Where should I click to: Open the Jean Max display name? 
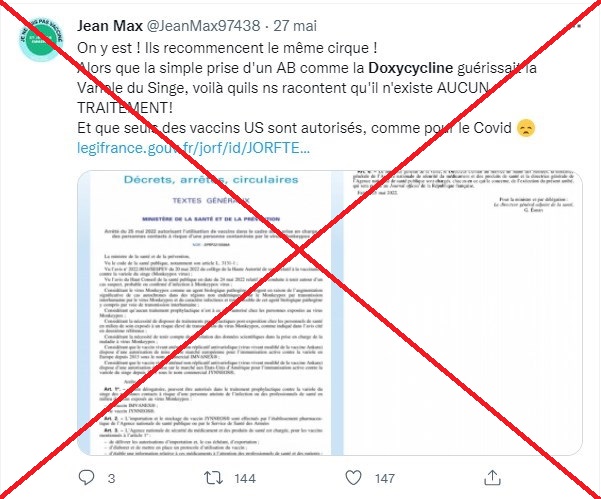pos(110,26)
